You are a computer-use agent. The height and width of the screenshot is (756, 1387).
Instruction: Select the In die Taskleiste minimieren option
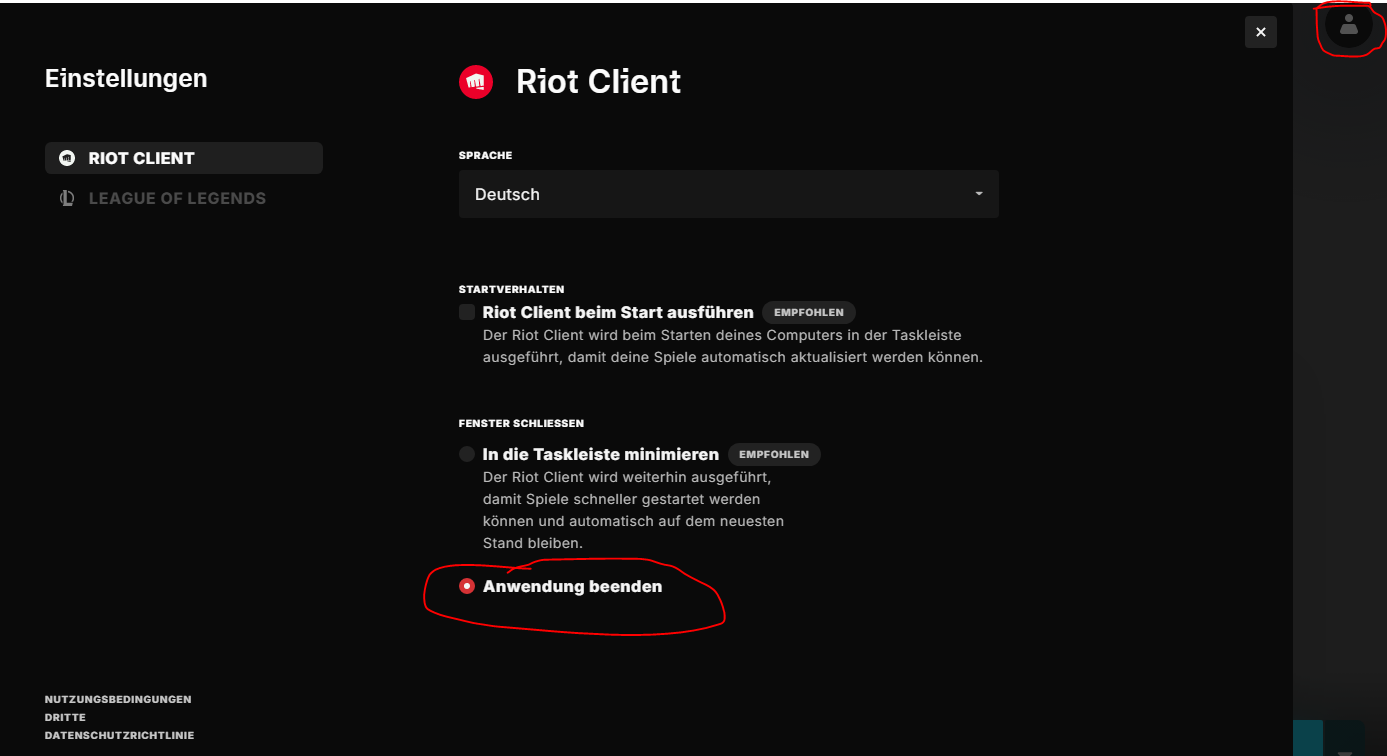coord(466,453)
